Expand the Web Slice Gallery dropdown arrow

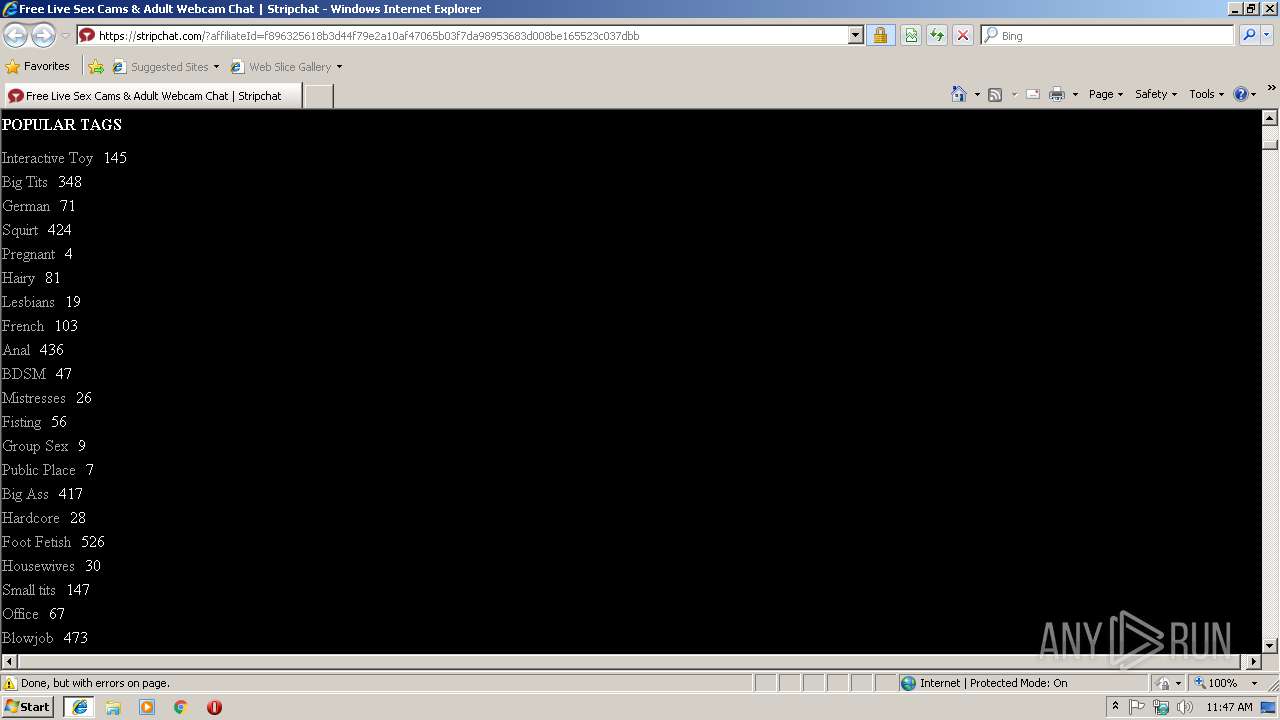click(339, 67)
